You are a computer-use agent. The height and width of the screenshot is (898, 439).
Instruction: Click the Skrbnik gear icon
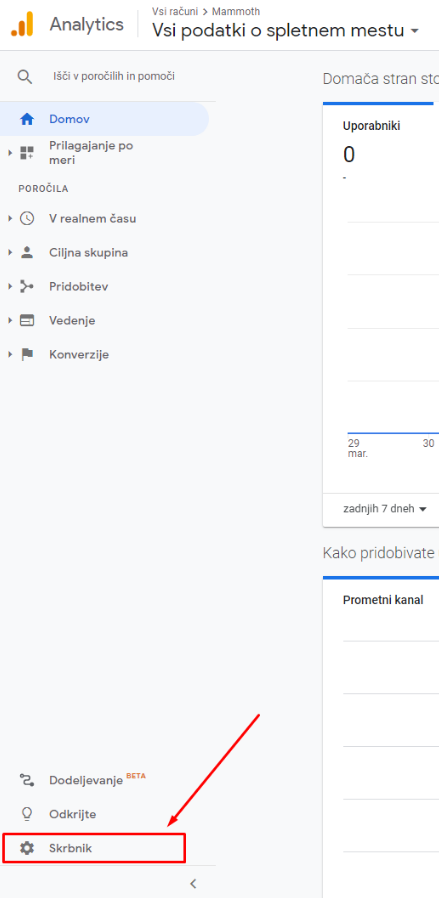[27, 848]
